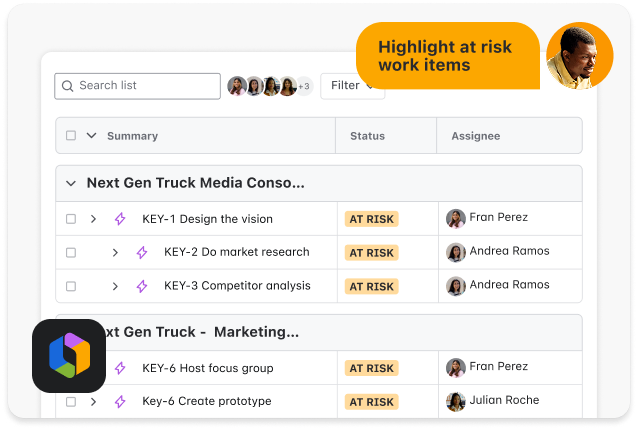Click the colorful hexagon app logo
This screenshot has height=428, width=636.
pyautogui.click(x=69, y=356)
